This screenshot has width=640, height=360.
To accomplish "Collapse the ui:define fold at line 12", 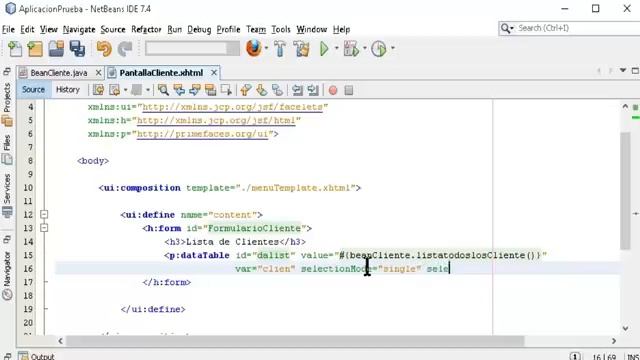I will point(44,214).
